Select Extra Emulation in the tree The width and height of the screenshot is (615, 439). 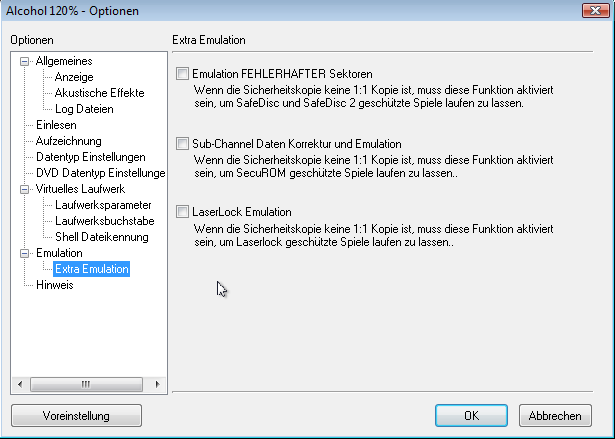click(x=92, y=269)
